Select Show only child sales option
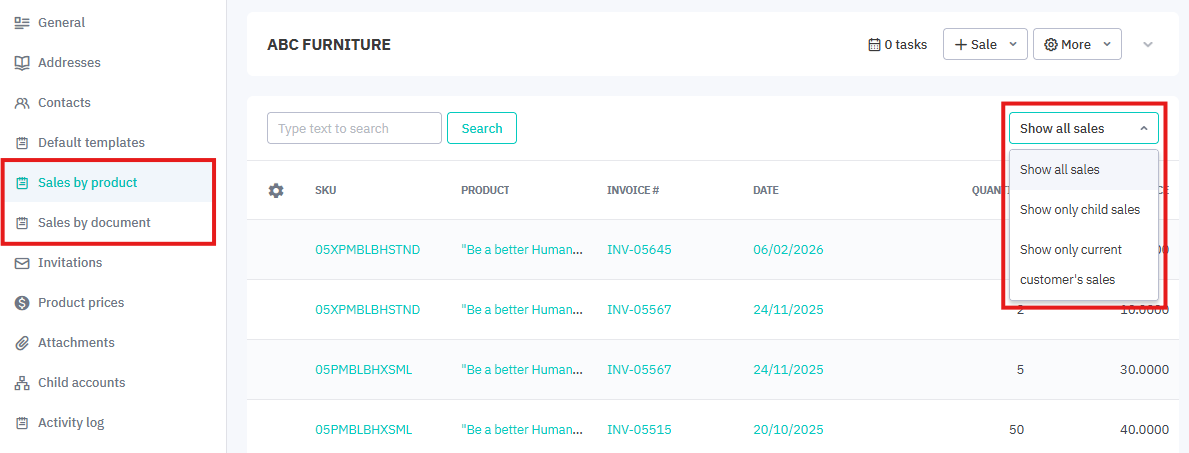This screenshot has height=453, width=1189. click(1079, 210)
